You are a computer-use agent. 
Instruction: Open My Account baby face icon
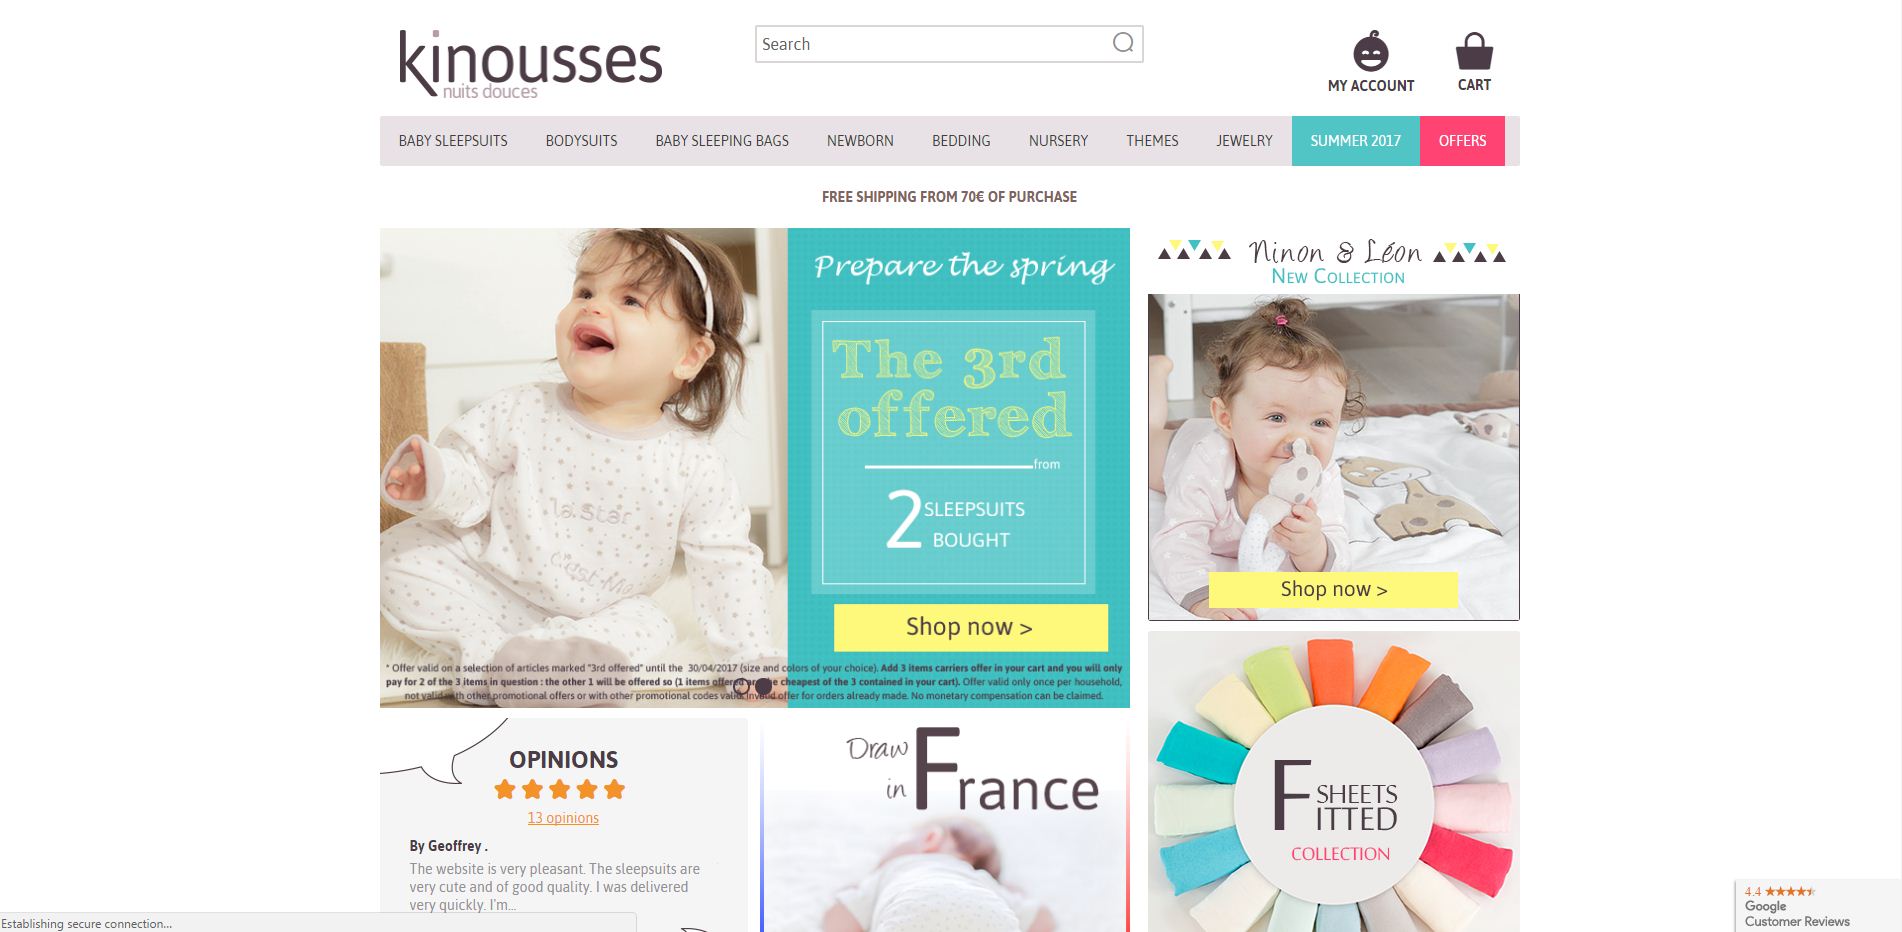tap(1371, 51)
